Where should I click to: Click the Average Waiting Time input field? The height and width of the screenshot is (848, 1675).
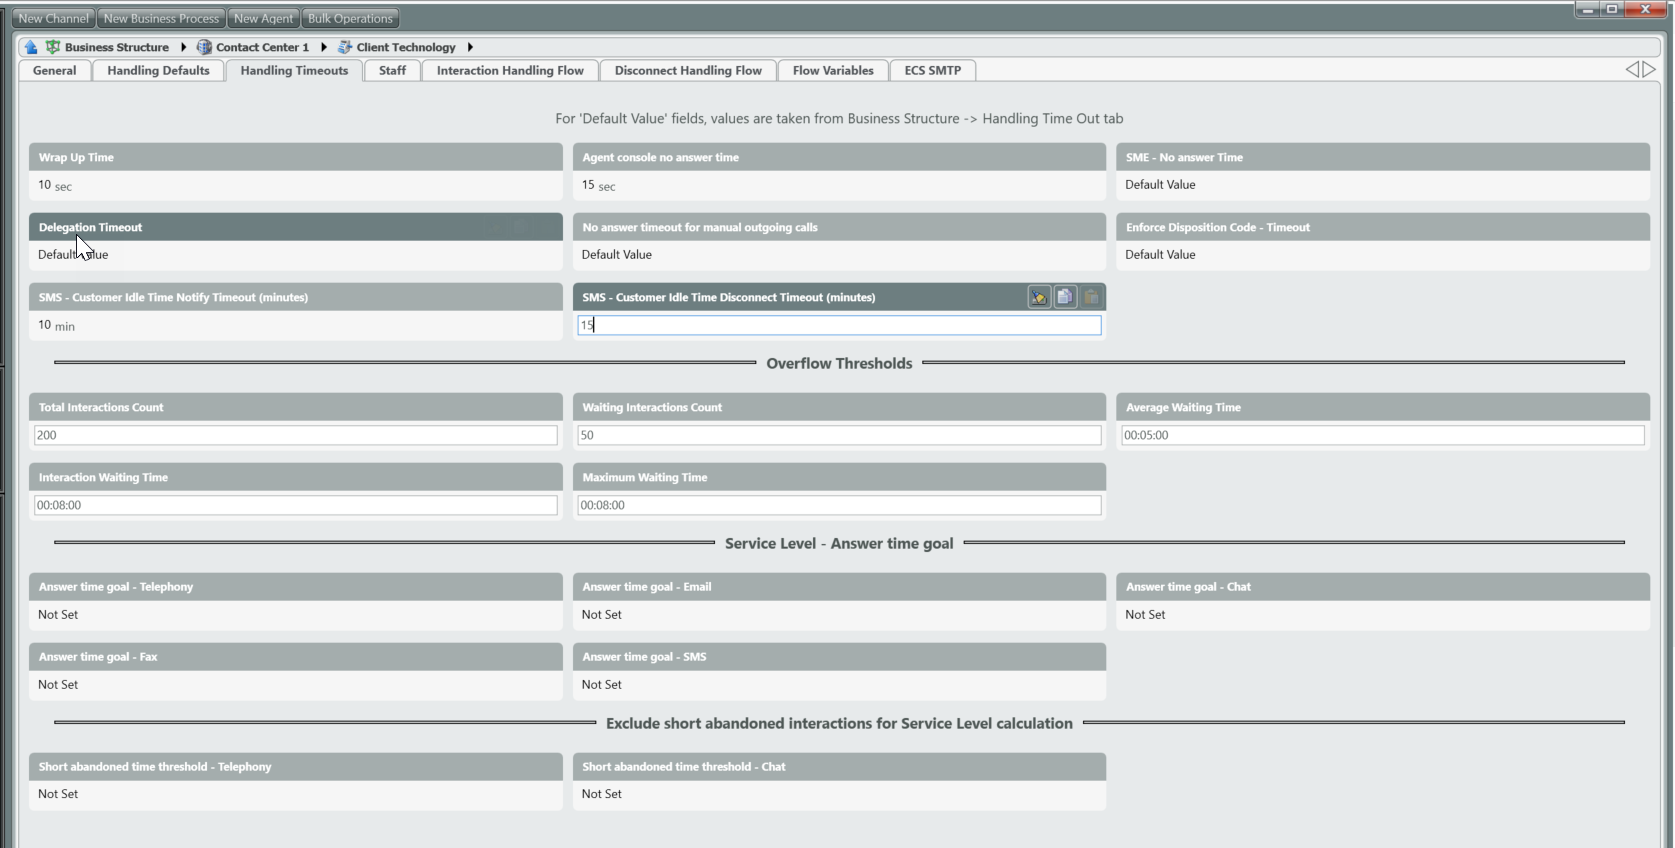point(1382,435)
